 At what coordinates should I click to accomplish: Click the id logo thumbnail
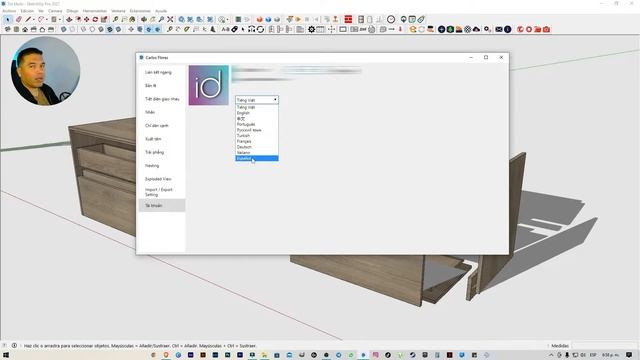pyautogui.click(x=209, y=85)
